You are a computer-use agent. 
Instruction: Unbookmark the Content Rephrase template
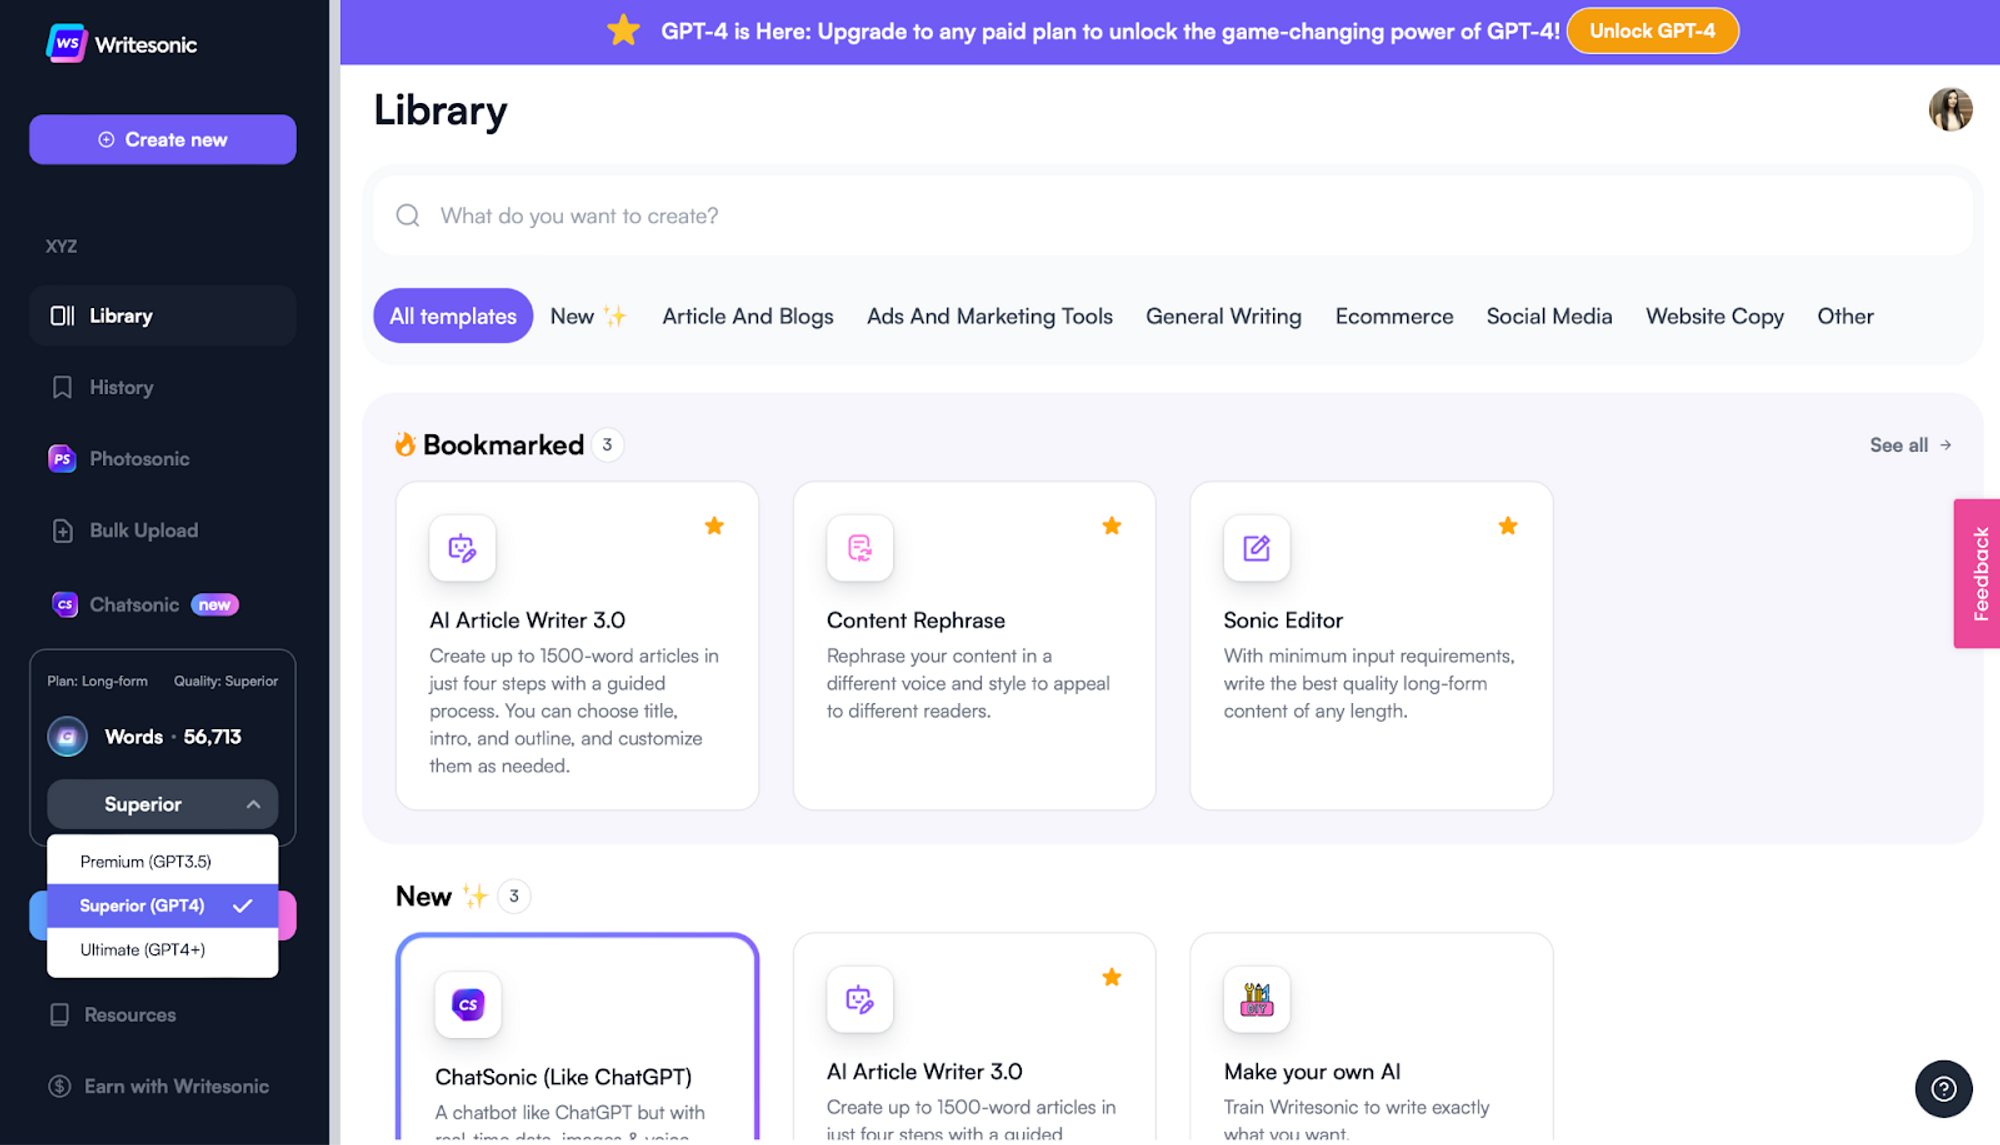pos(1111,525)
